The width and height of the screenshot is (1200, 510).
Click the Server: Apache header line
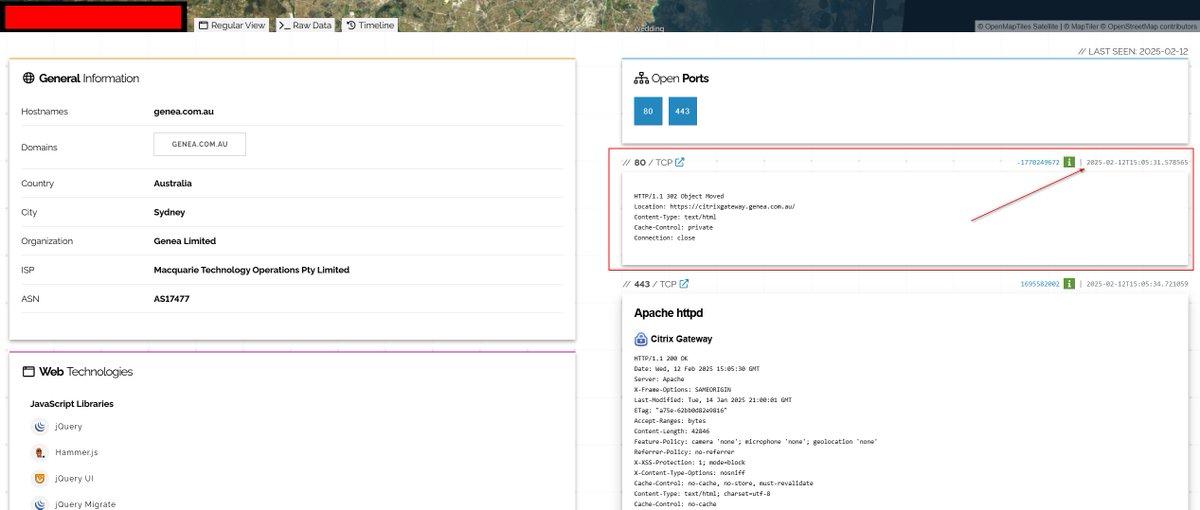pyautogui.click(x=661, y=378)
